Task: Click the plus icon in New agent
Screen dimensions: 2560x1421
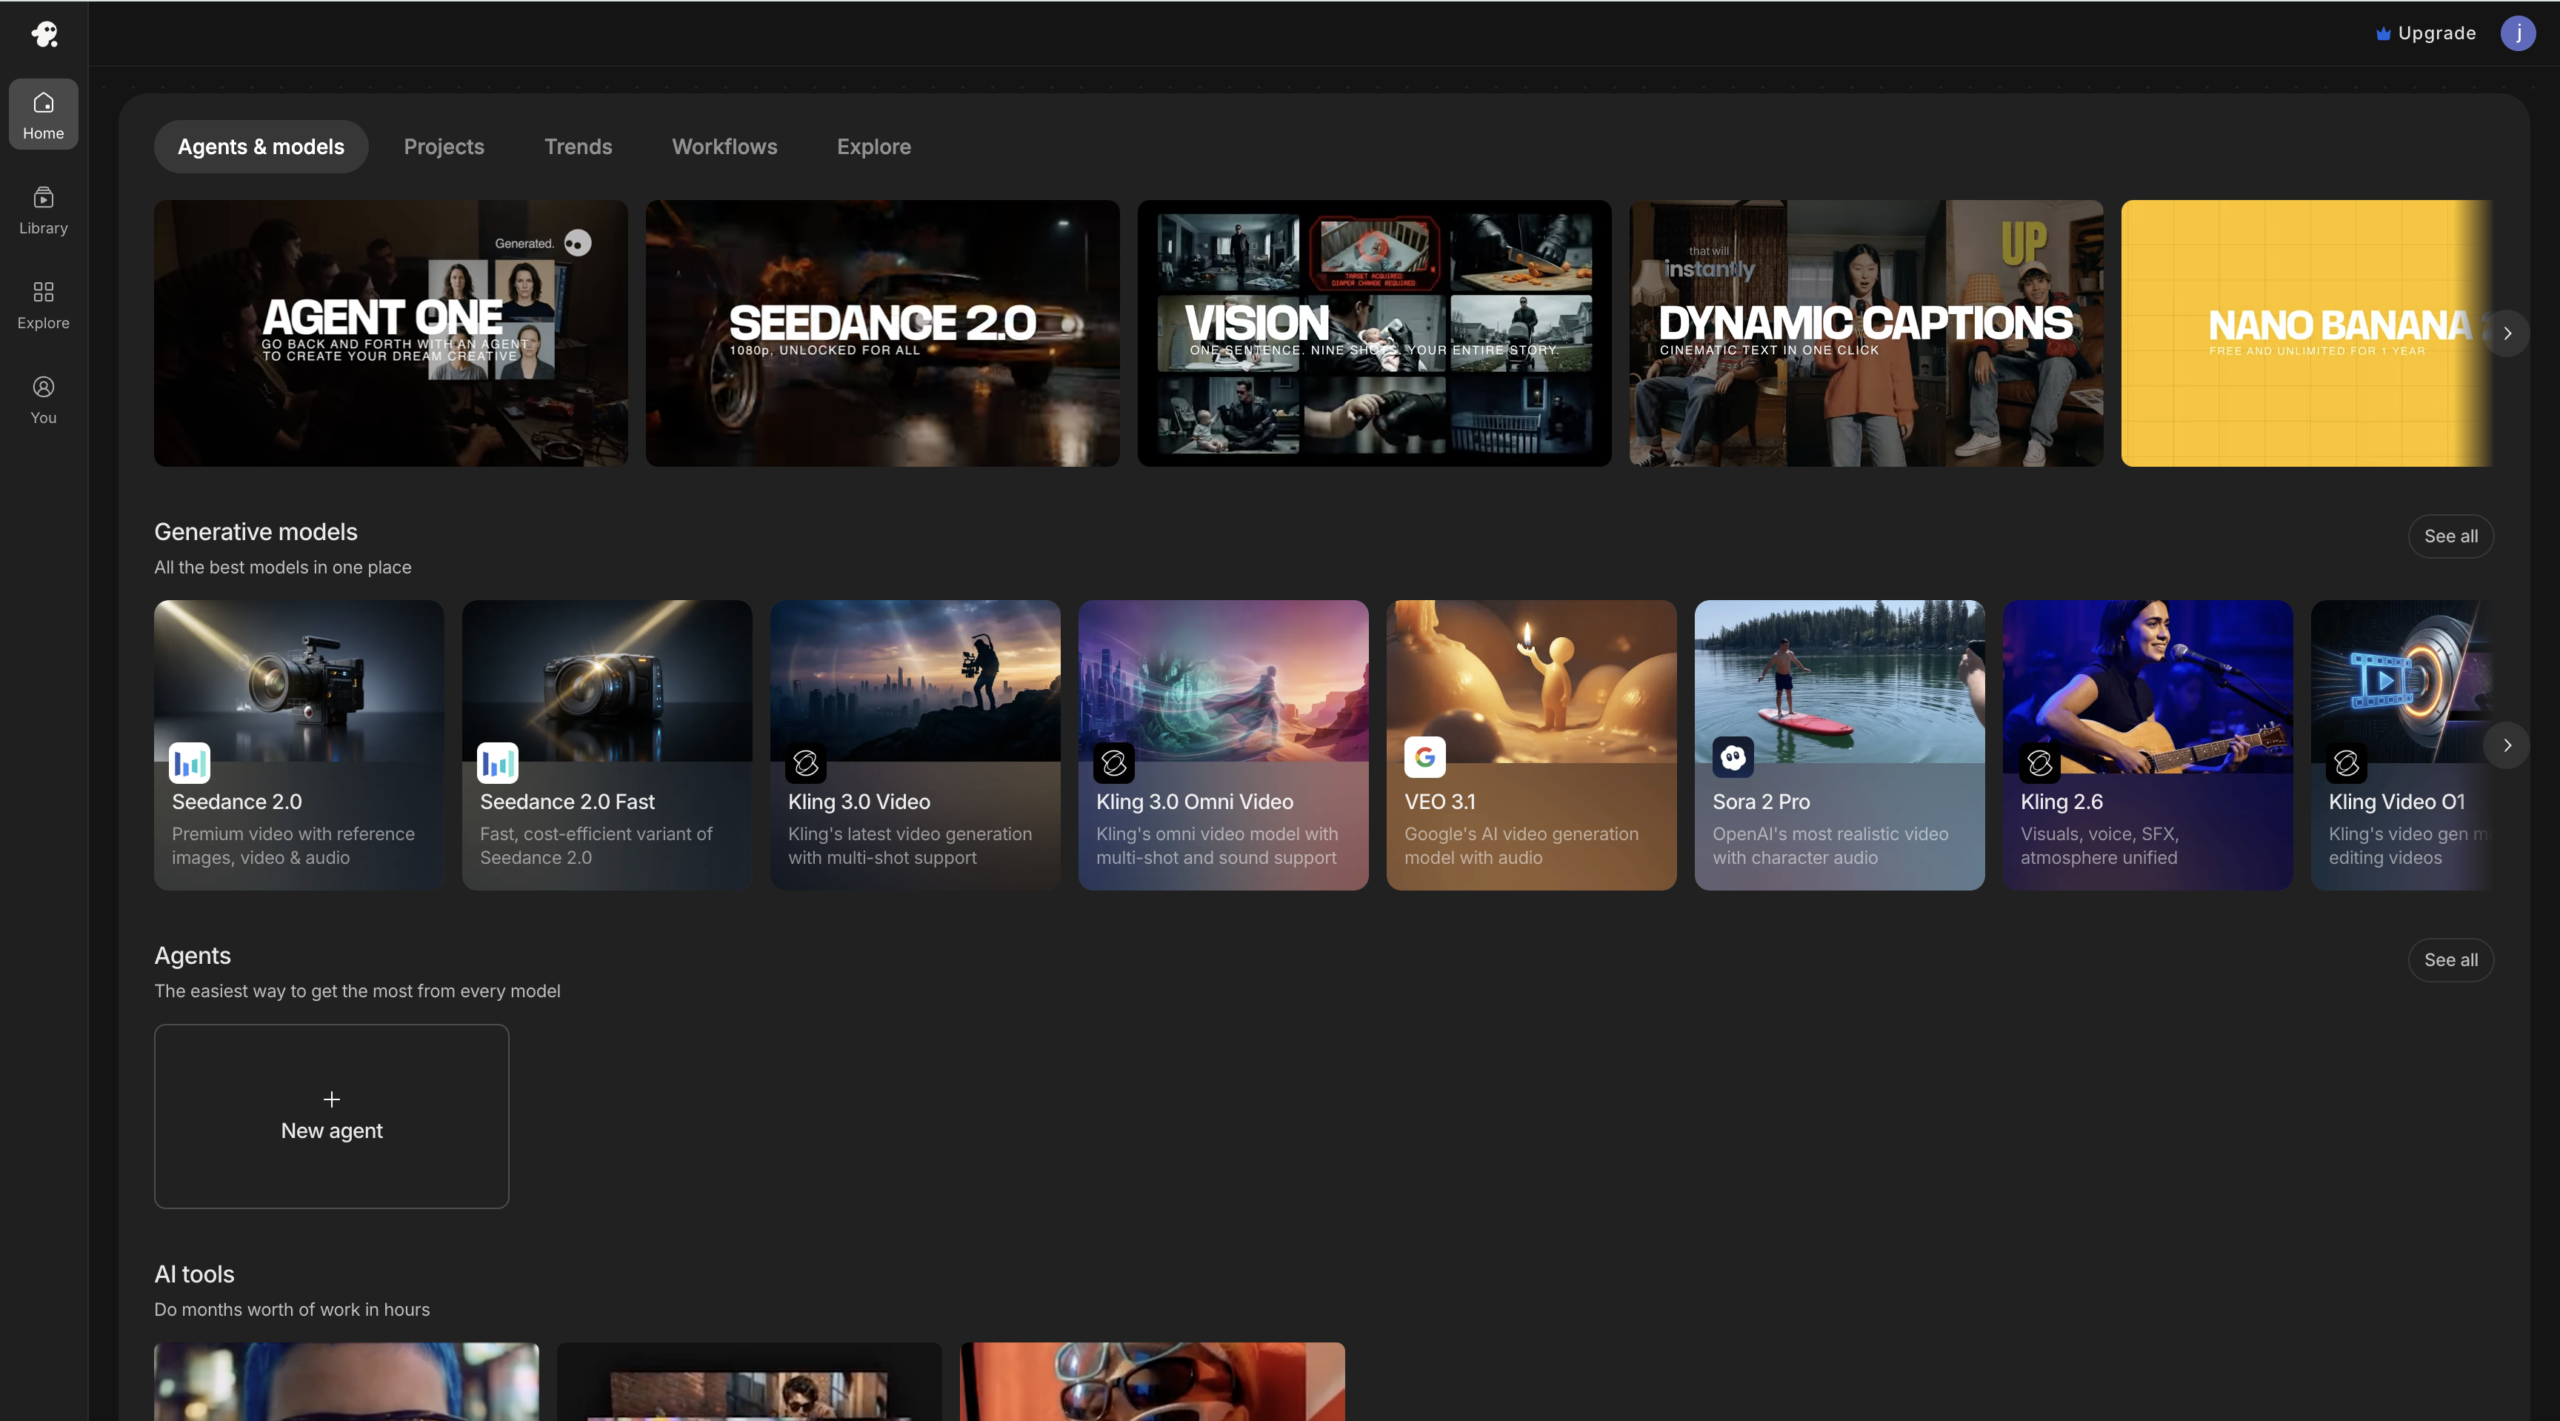Action: click(332, 1099)
